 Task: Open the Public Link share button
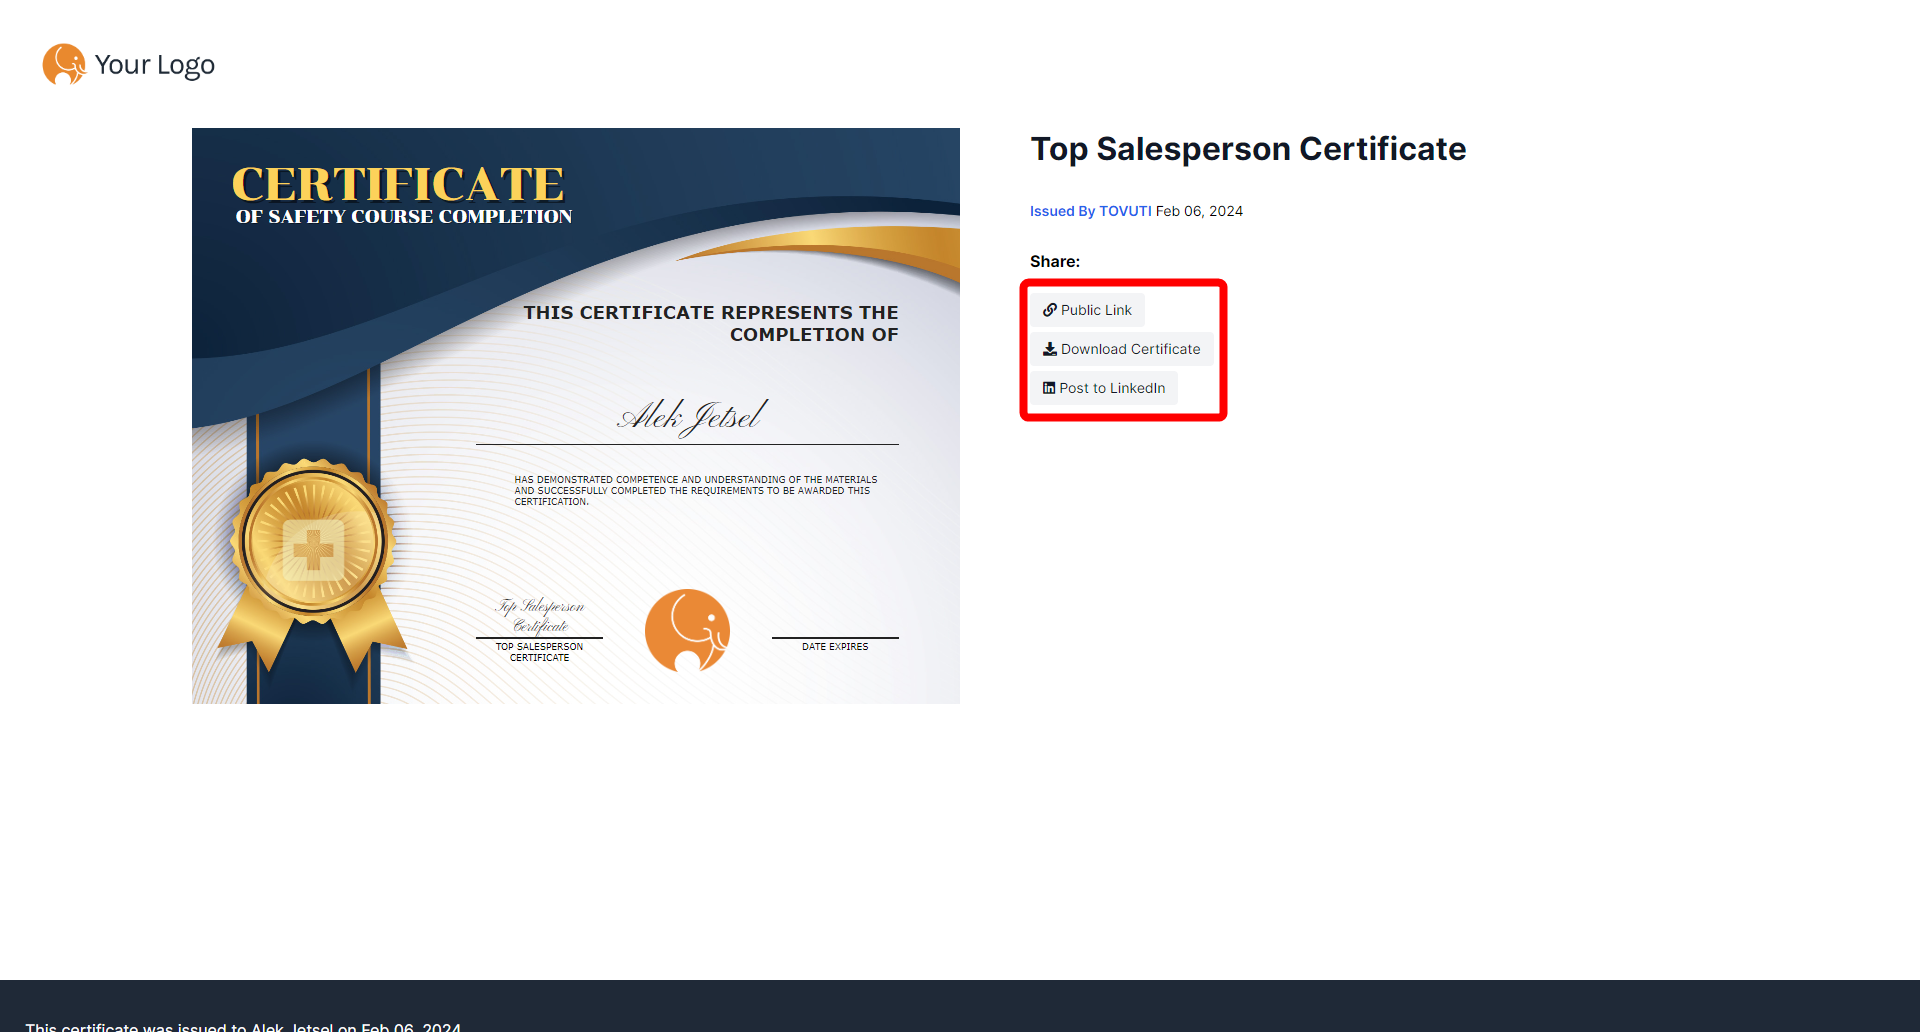(1087, 310)
